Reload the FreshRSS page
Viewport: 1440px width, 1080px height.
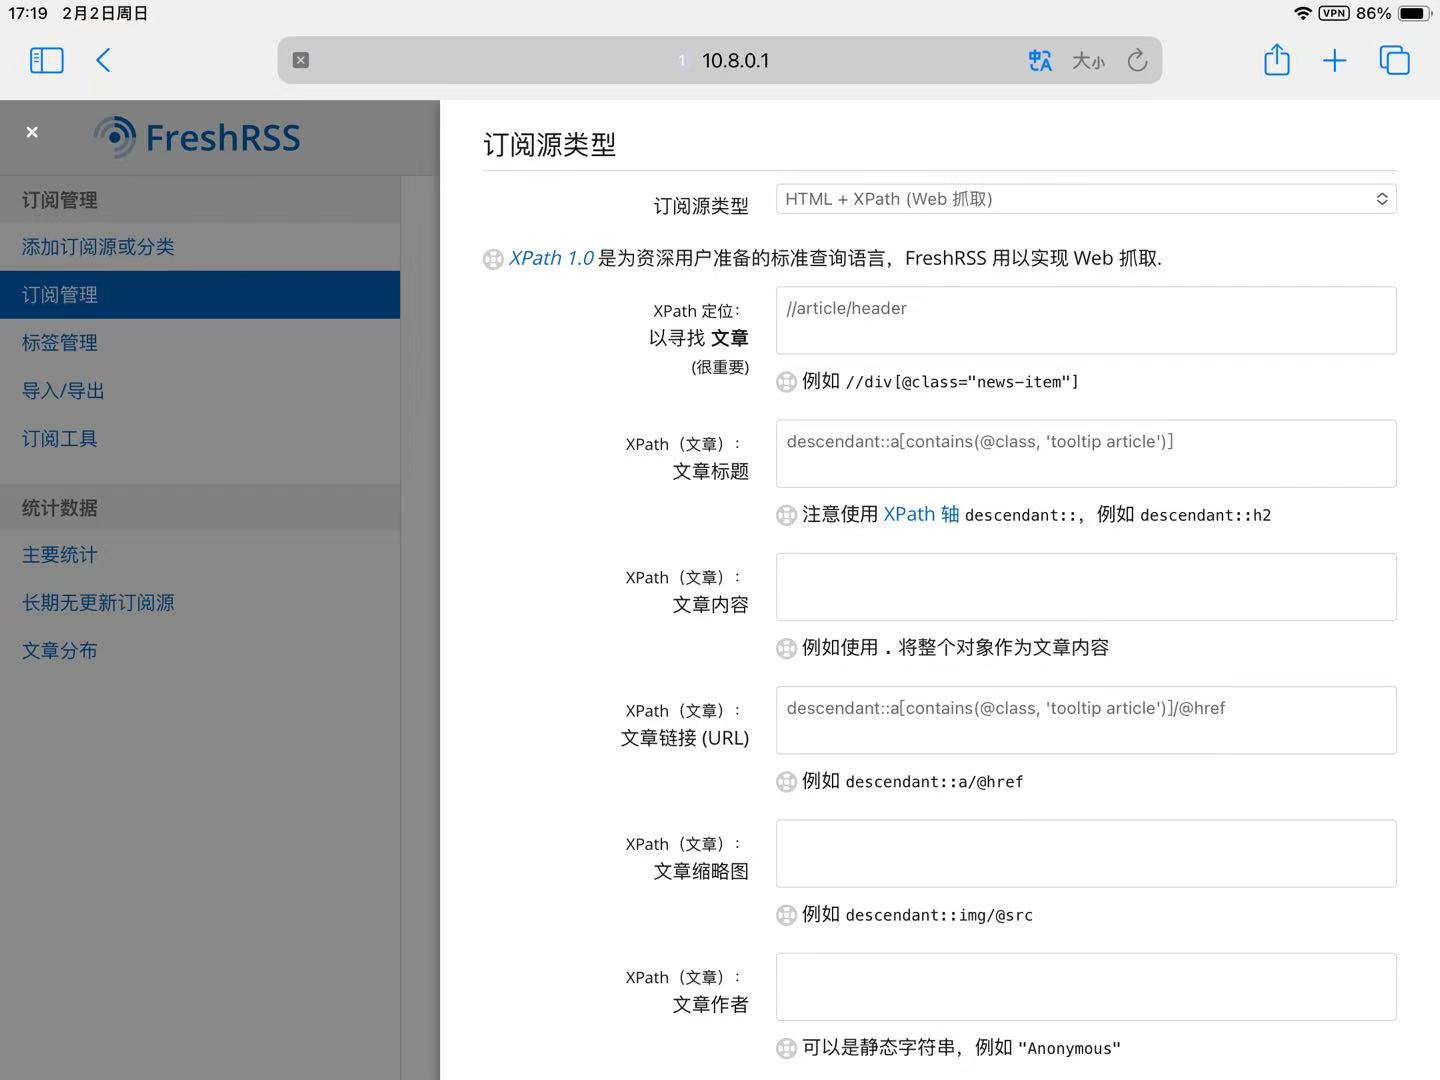pos(1137,60)
